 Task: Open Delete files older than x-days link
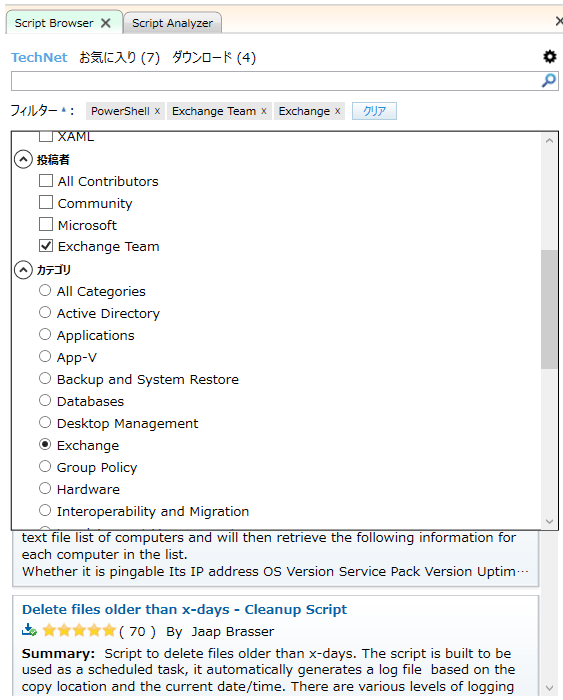pyautogui.click(x=184, y=609)
